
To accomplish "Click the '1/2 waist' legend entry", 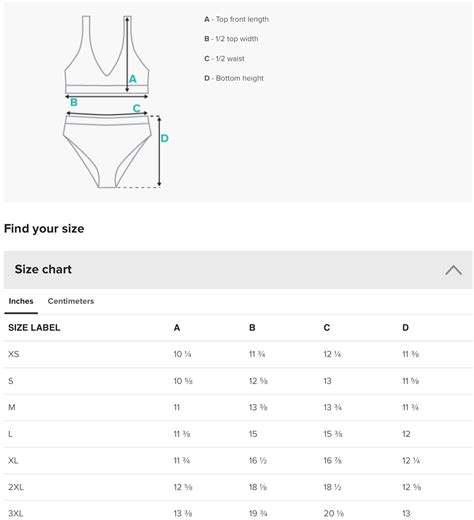I will (224, 59).
